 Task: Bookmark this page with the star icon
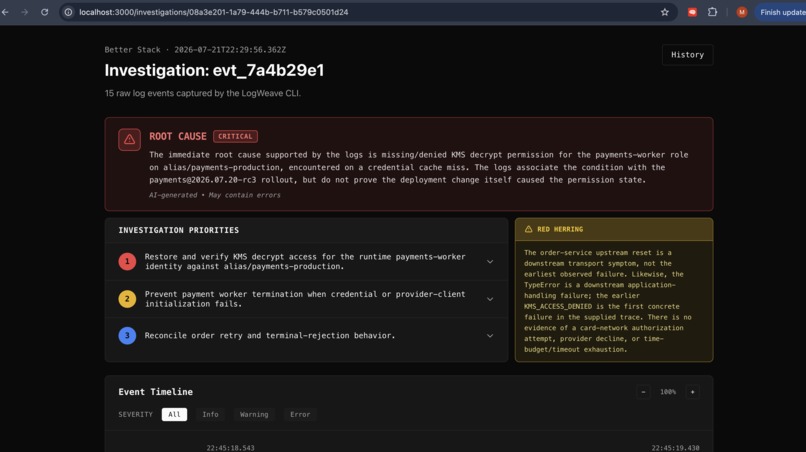665,12
